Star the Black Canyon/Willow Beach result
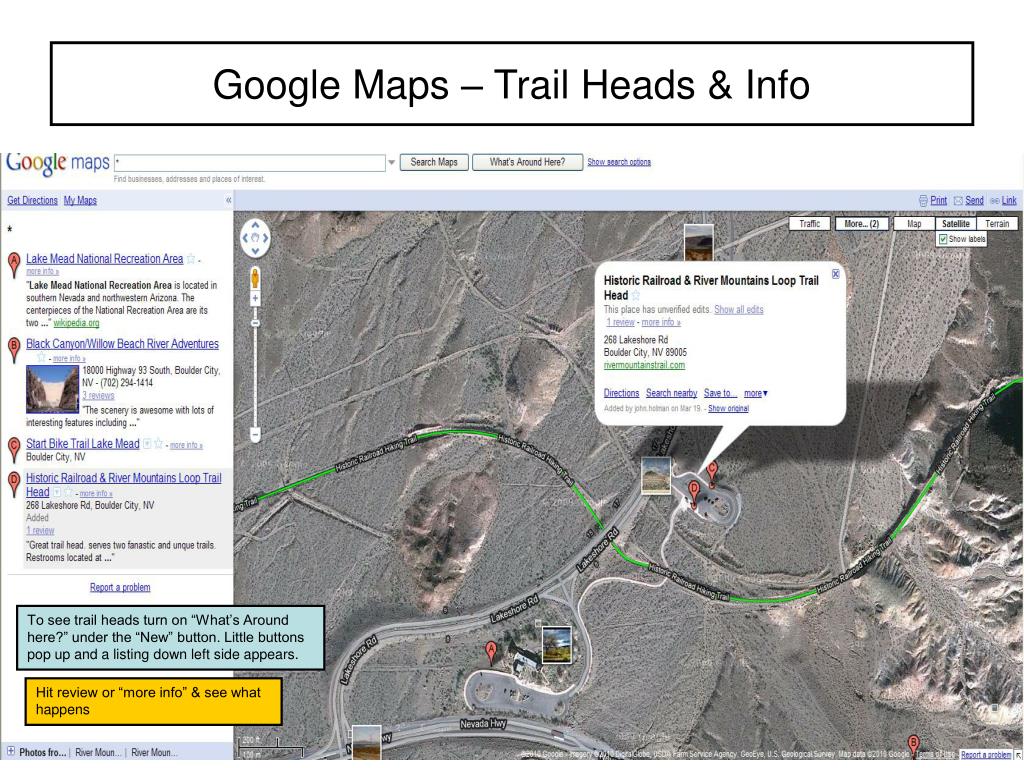Viewport: 1024px width, 768px height. [x=42, y=357]
